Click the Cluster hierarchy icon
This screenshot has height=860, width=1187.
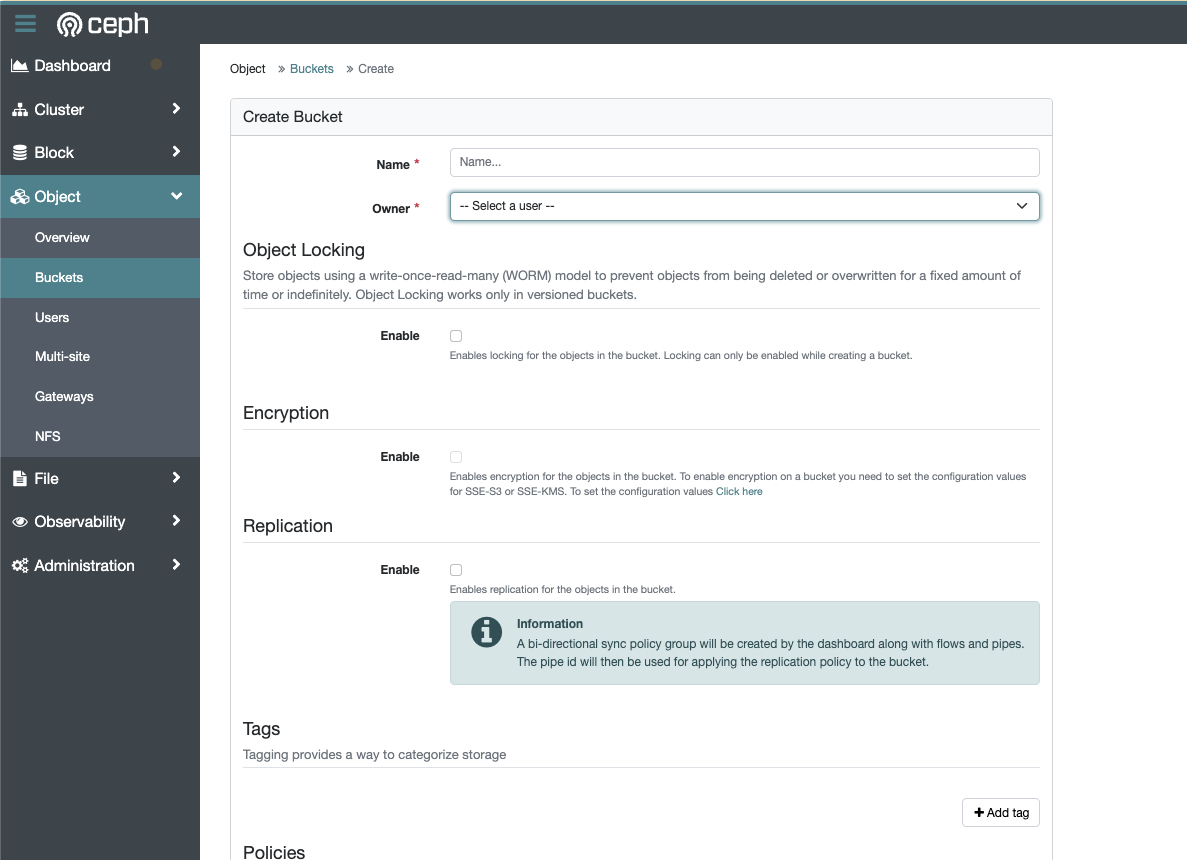[x=19, y=110]
